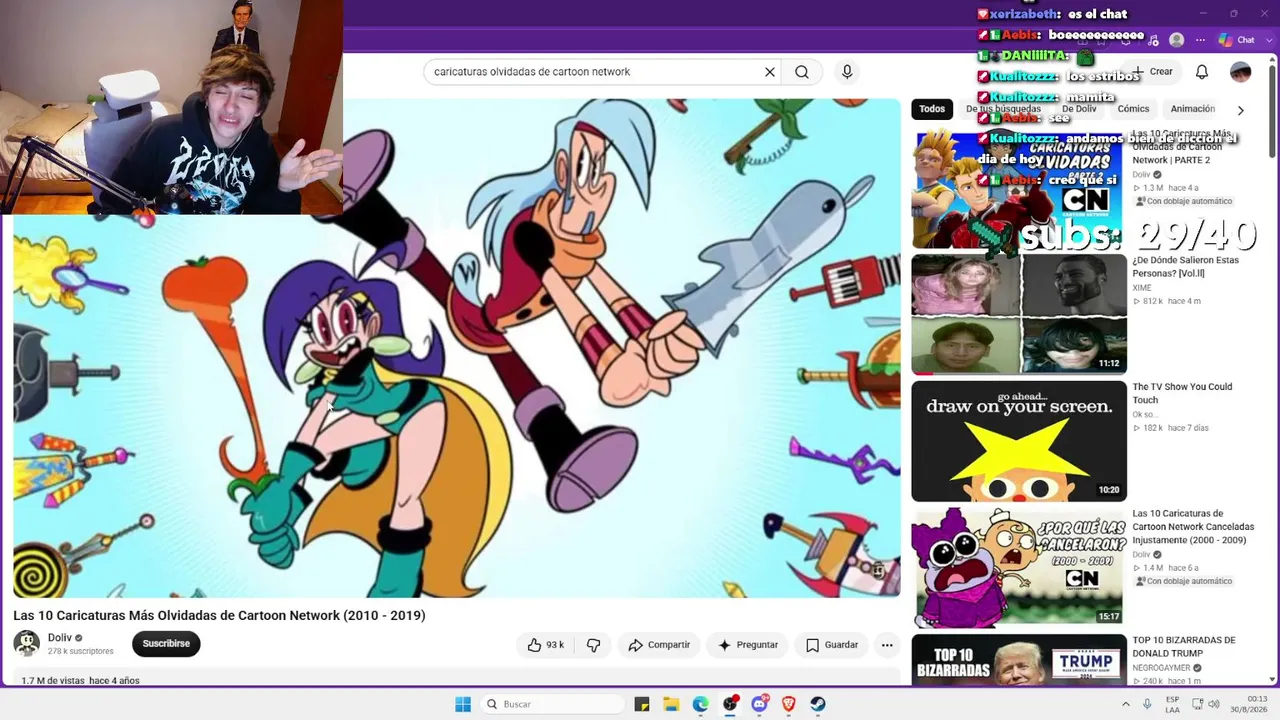Open the three-dot more actions menu under the video
Viewport: 1280px width, 720px height.
pyautogui.click(x=887, y=645)
